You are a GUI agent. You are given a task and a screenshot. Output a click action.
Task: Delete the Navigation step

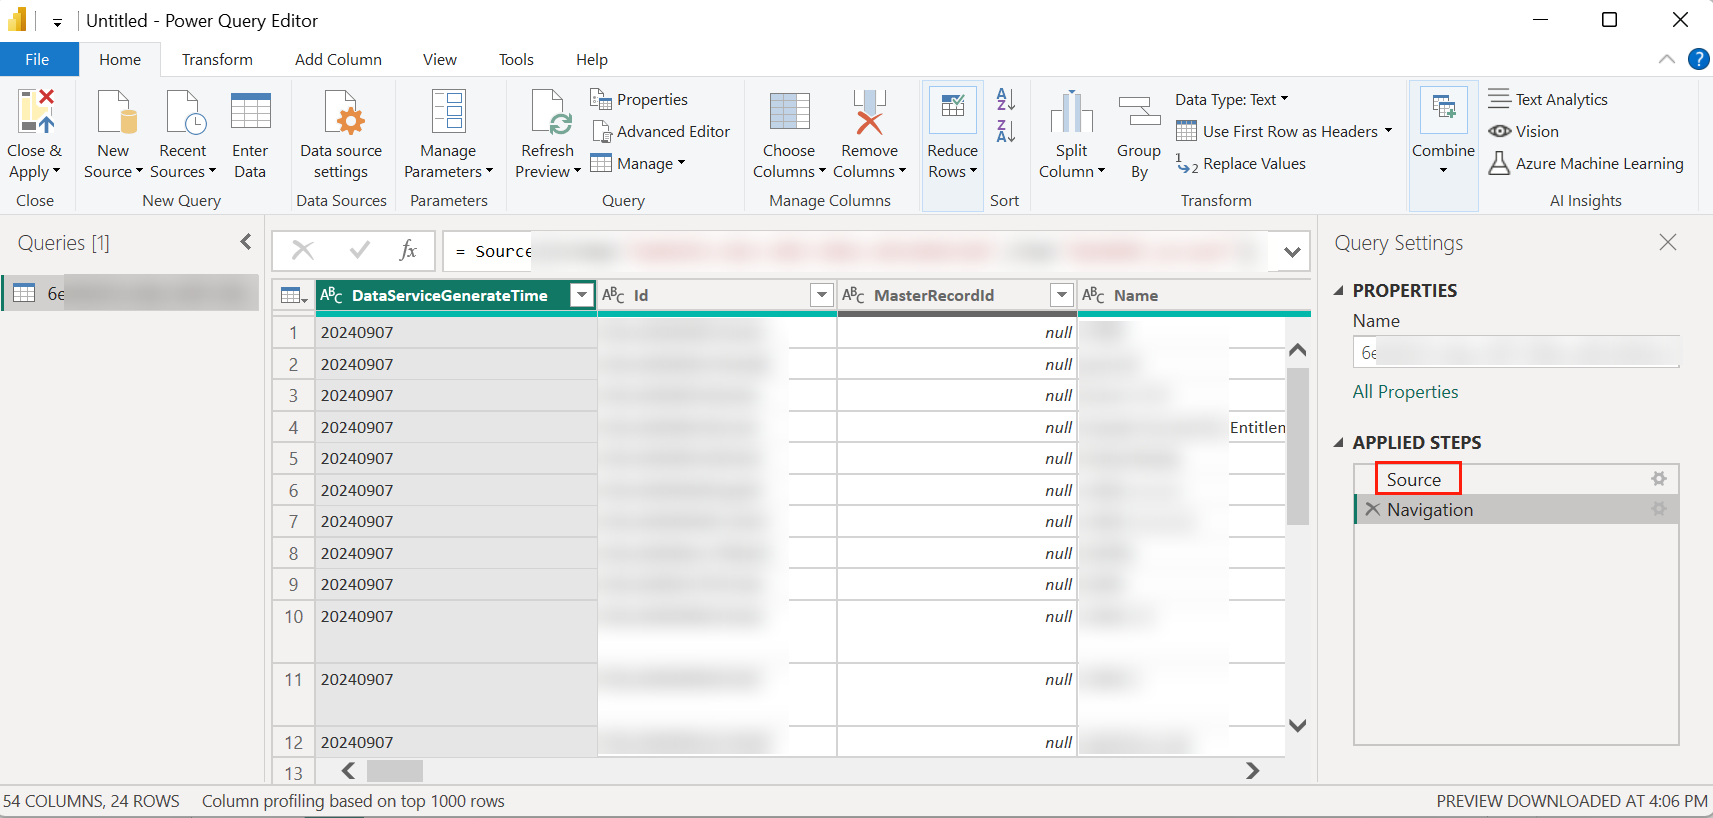(1373, 510)
